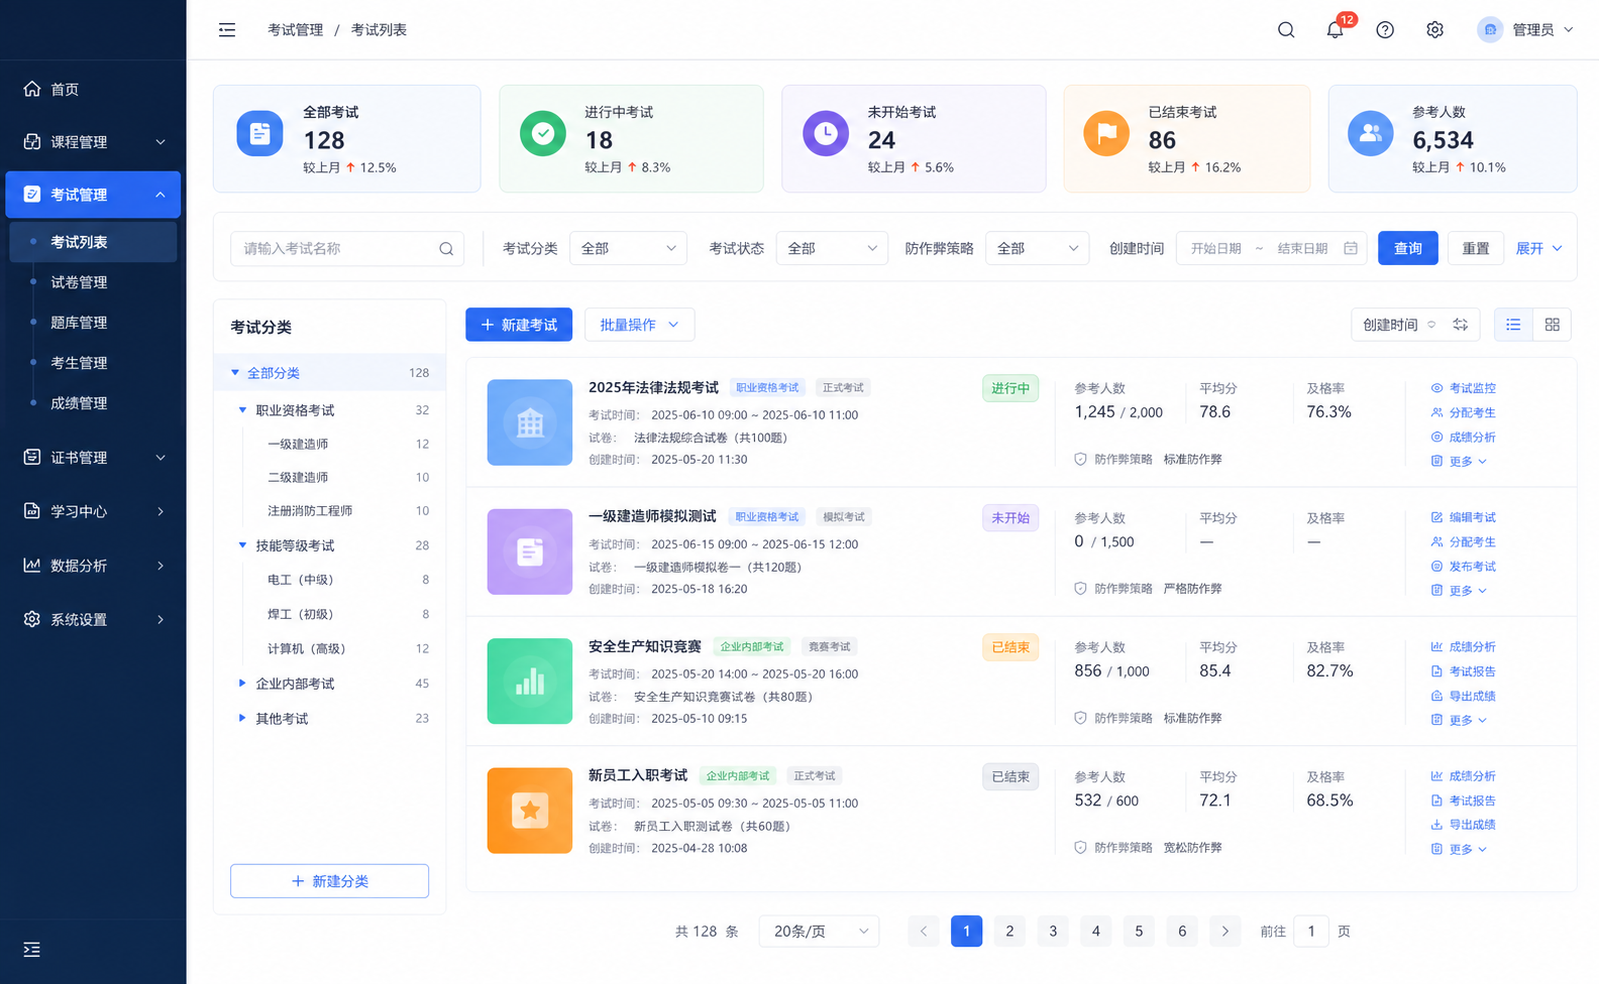Open 创建时间 sort dropdown
Viewport: 1599px width, 984px height.
click(1400, 324)
